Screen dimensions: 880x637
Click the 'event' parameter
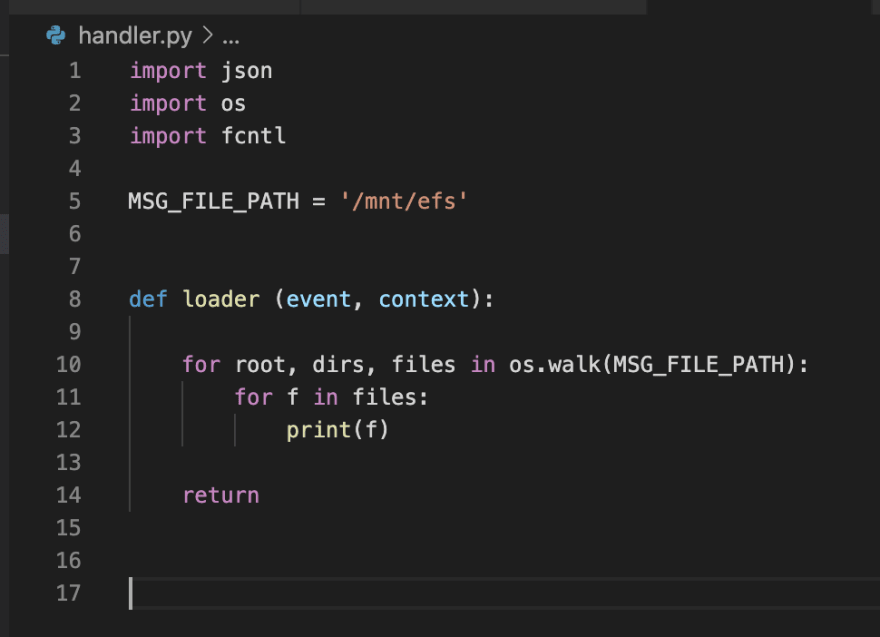click(x=318, y=299)
